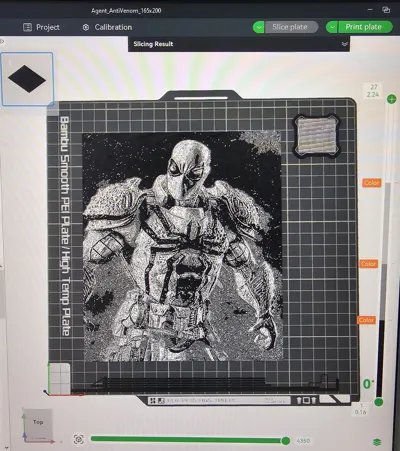Screen dimensions: 400x451
Task: Open the Project tab
Action: tap(41, 27)
